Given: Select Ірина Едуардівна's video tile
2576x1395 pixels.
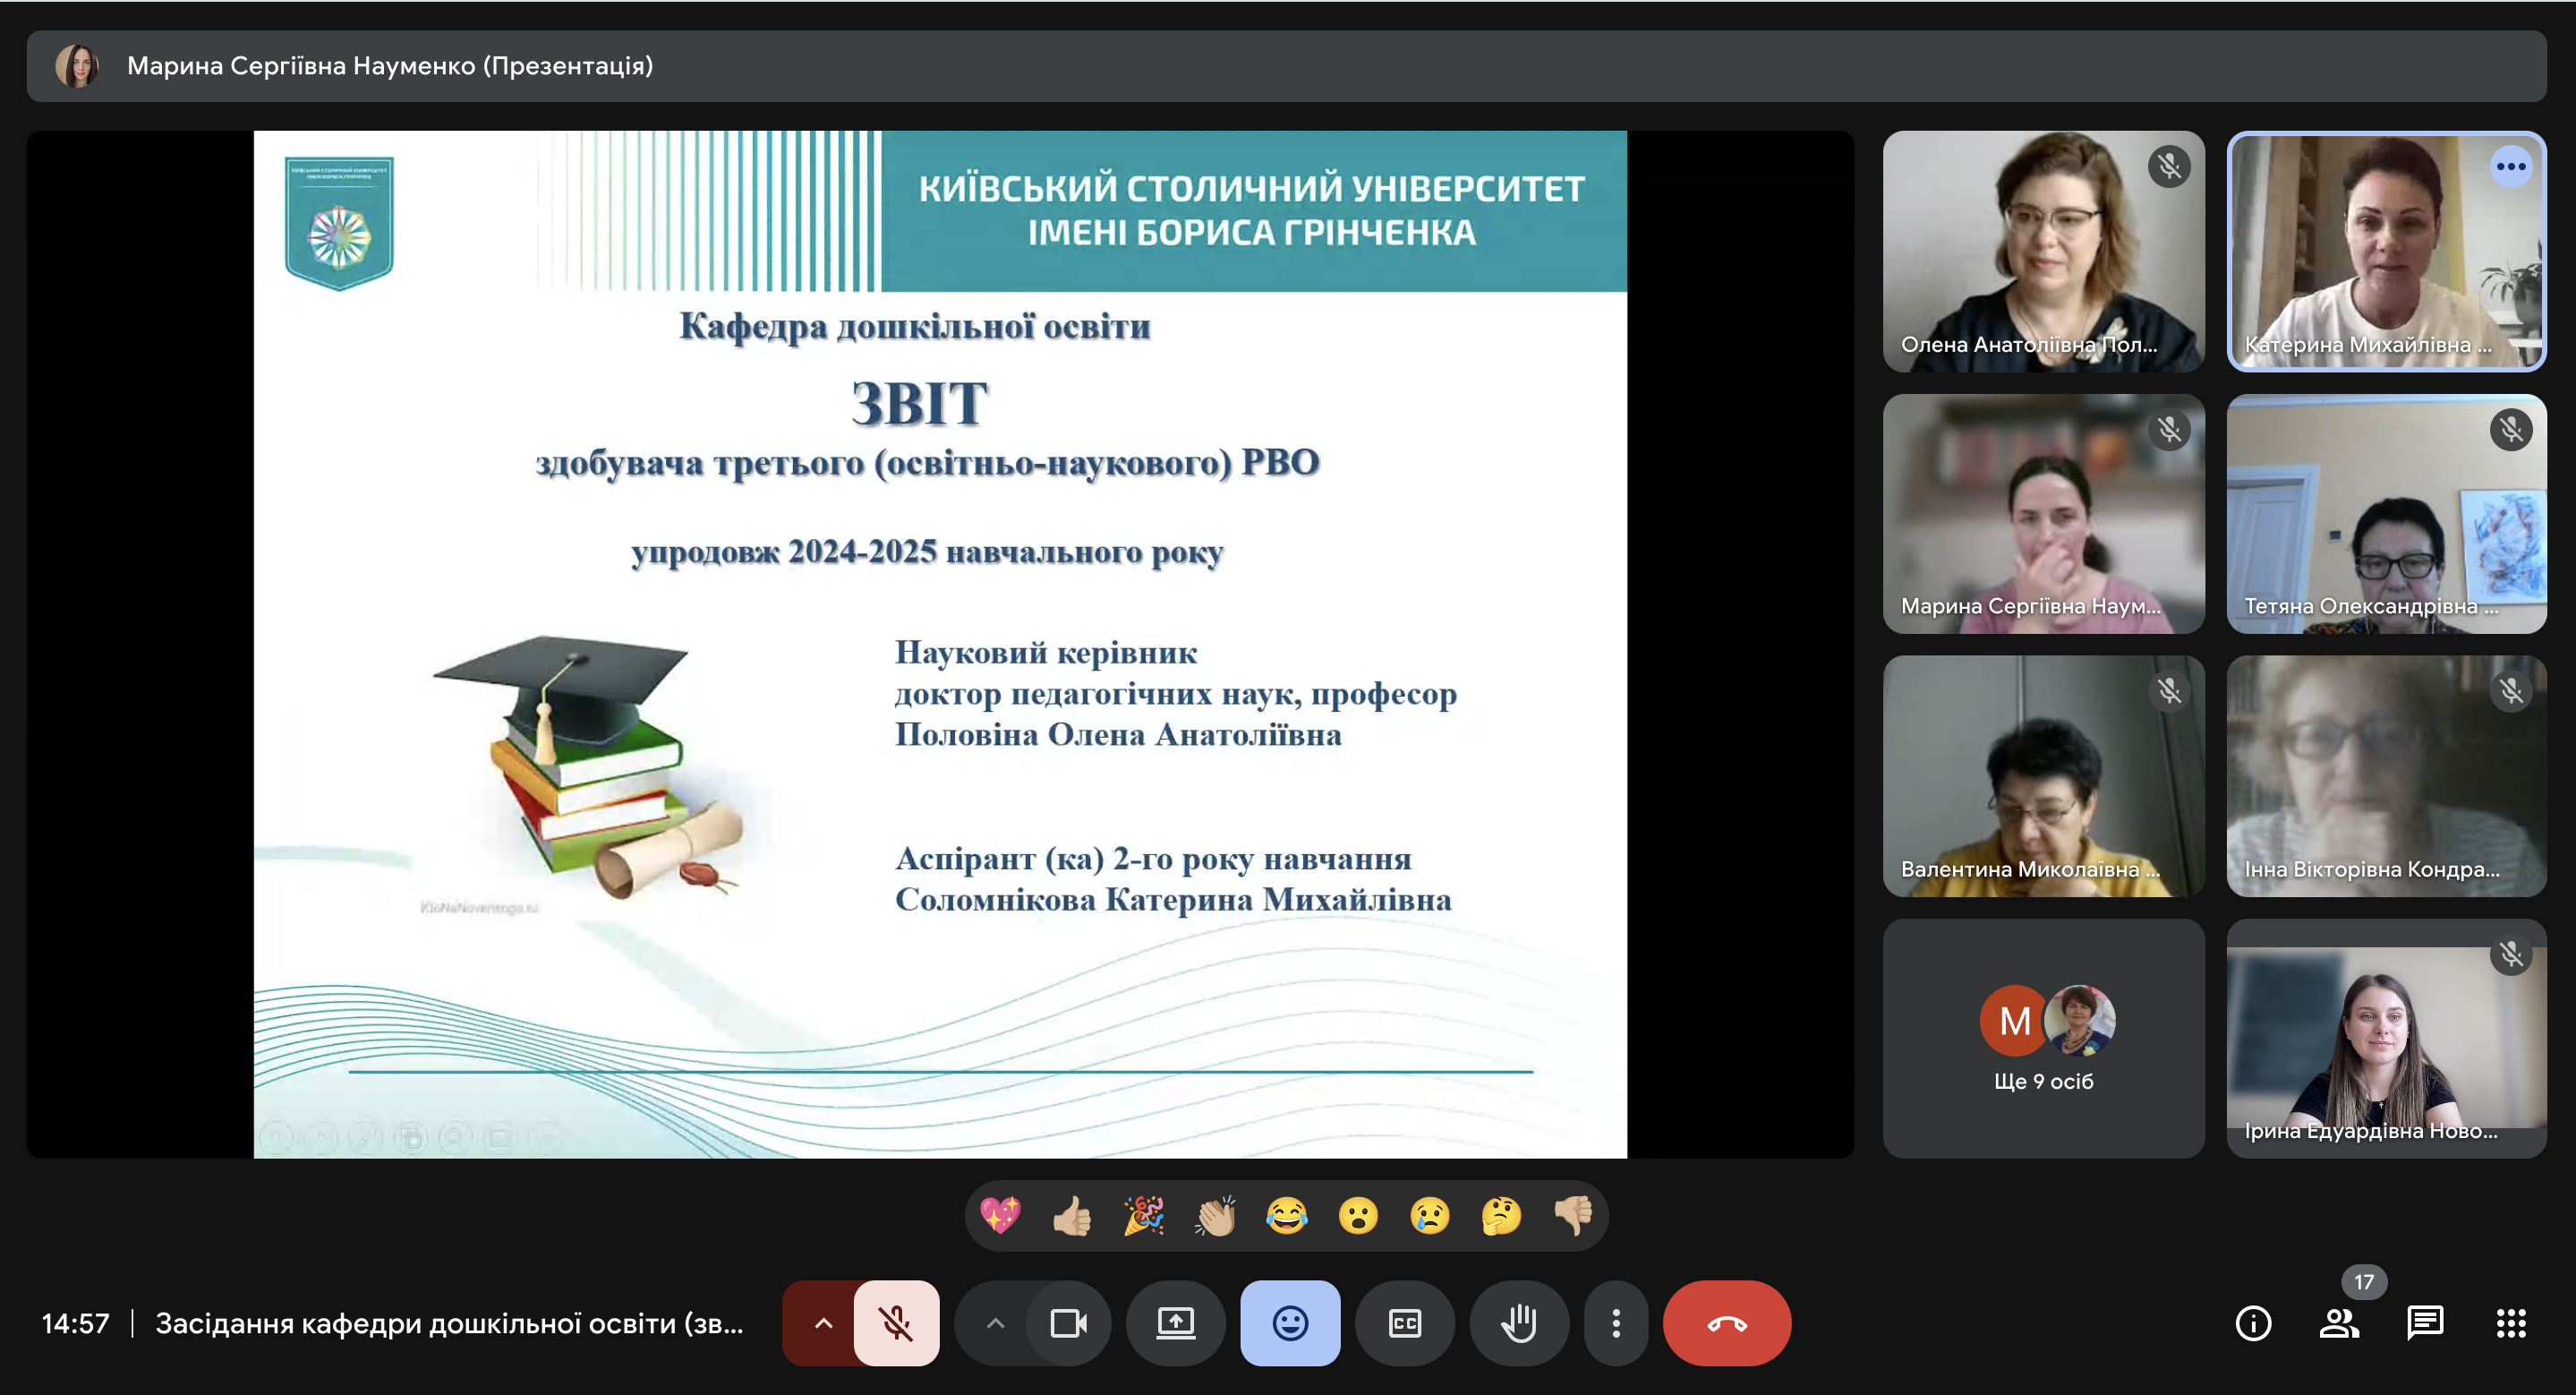Looking at the screenshot, I should pyautogui.click(x=2385, y=1038).
